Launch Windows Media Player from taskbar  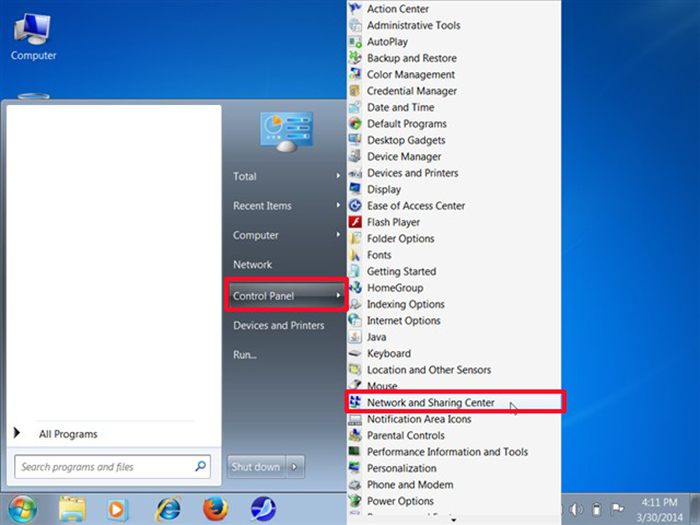coord(118,509)
